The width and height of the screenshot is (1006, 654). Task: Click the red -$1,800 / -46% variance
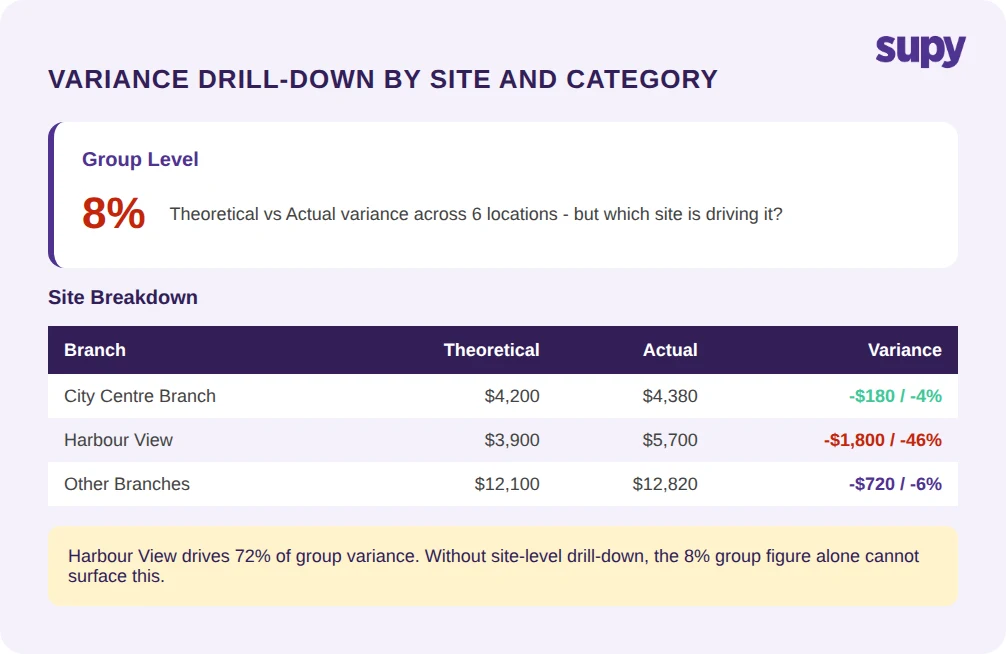(883, 440)
